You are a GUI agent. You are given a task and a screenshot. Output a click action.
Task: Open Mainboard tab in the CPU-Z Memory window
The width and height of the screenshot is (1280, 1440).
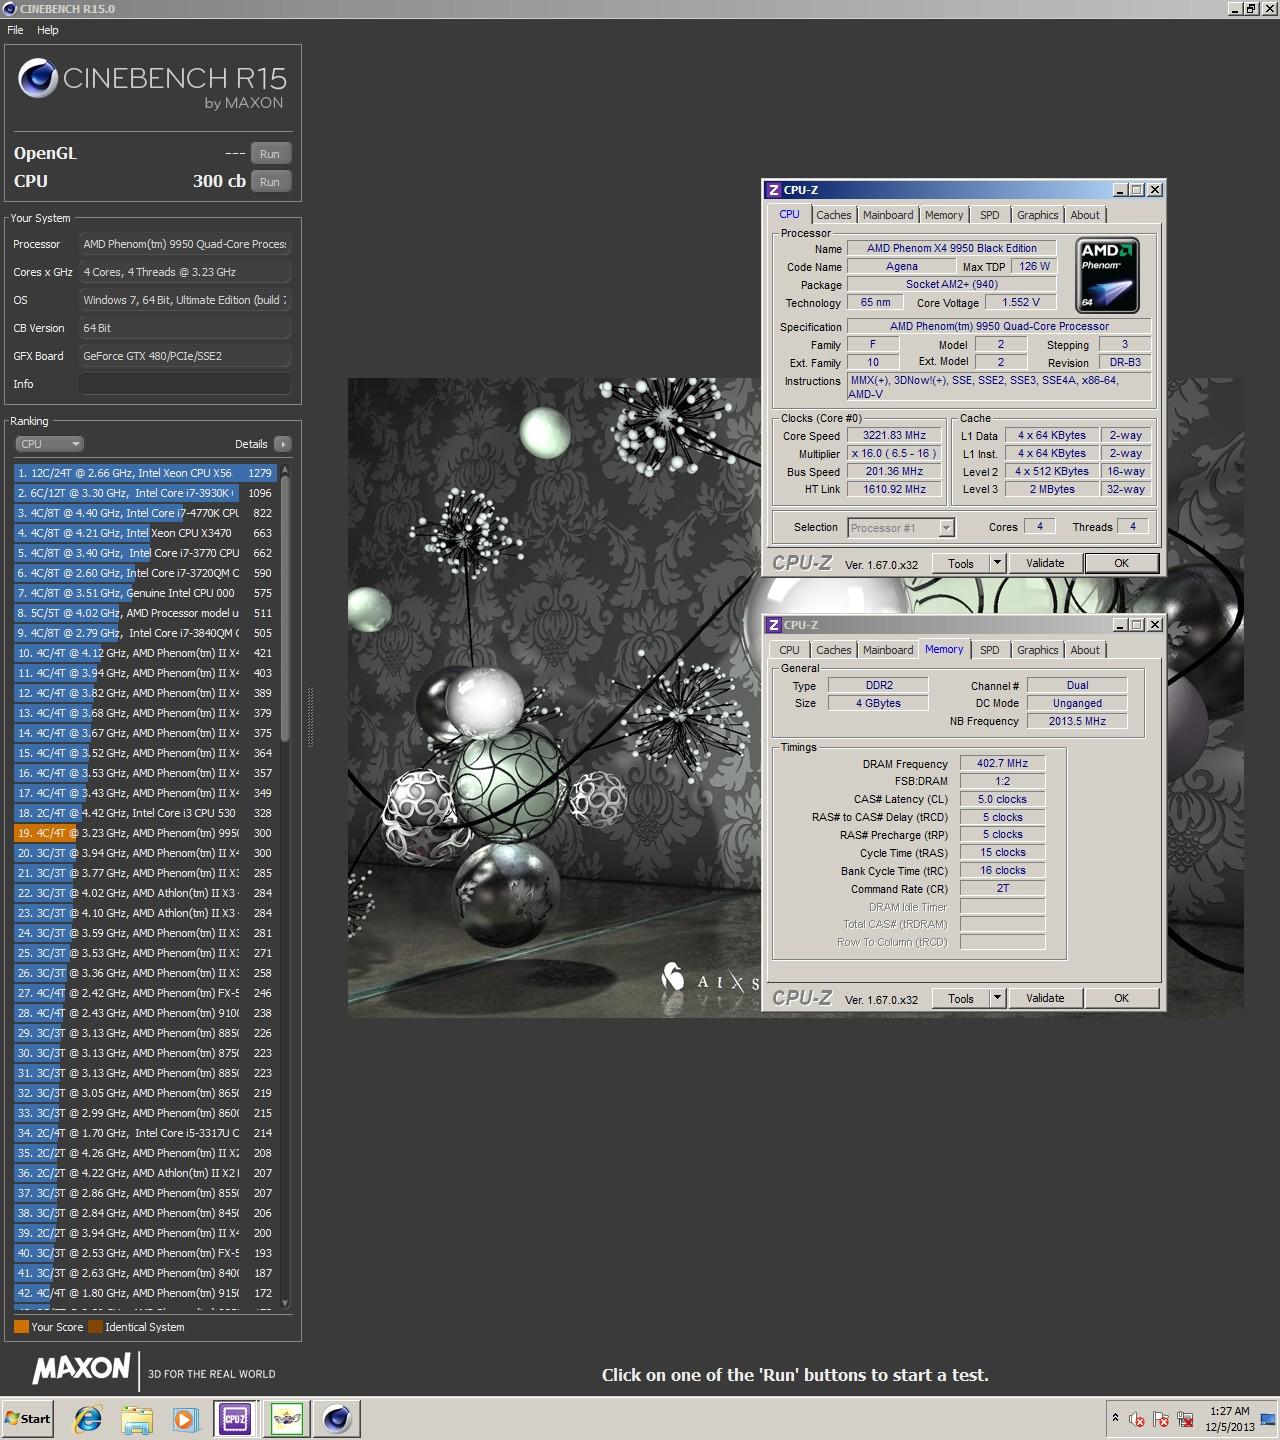[888, 650]
